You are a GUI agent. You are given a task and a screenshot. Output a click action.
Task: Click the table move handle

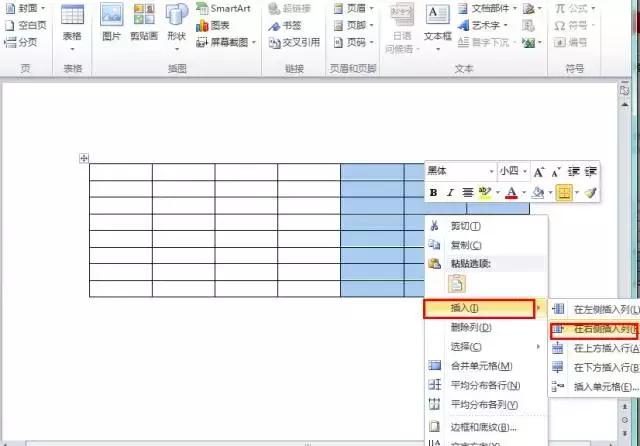[x=84, y=158]
